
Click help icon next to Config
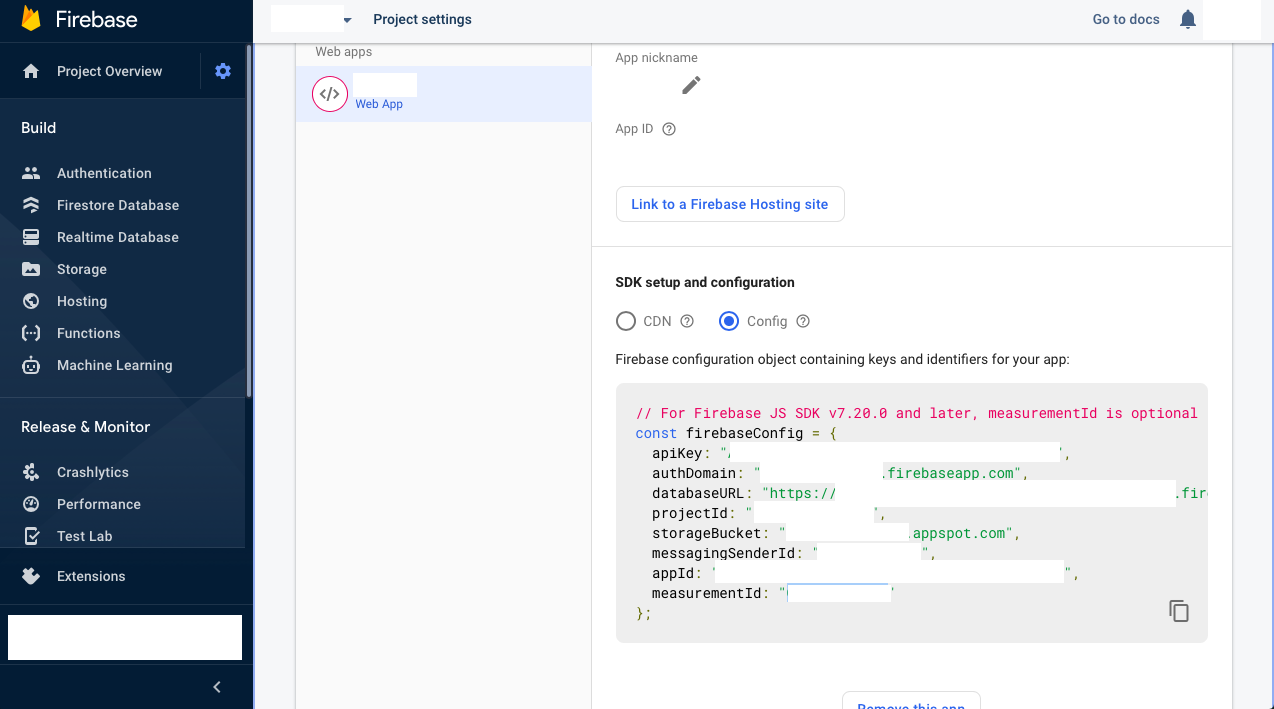[x=803, y=321]
